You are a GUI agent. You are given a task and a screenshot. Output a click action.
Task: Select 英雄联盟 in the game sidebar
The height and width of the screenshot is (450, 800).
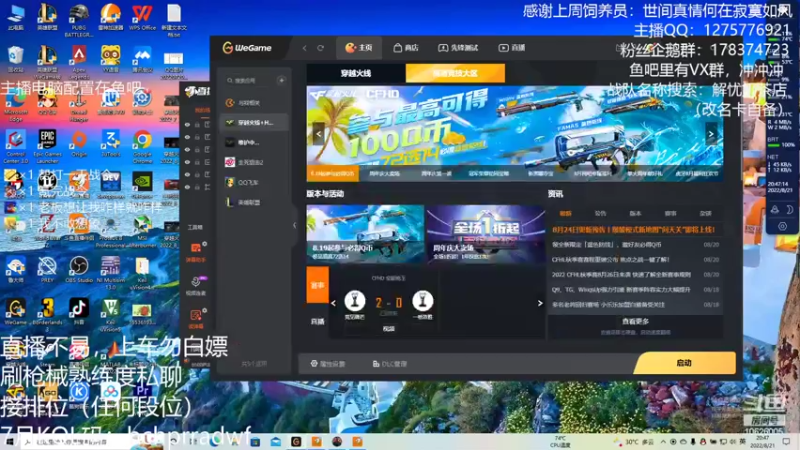pyautogui.click(x=255, y=202)
